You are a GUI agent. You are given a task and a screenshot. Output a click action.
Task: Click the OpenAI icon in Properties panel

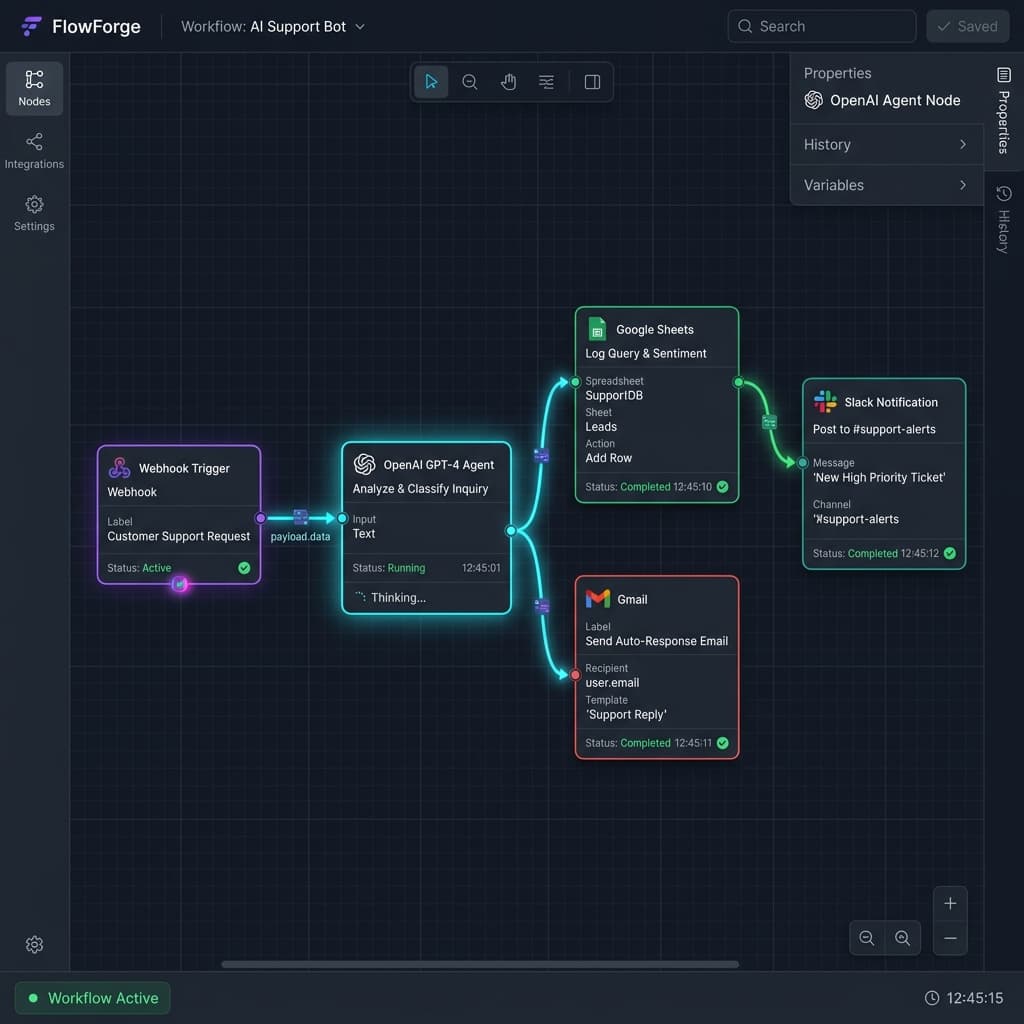pyautogui.click(x=814, y=100)
